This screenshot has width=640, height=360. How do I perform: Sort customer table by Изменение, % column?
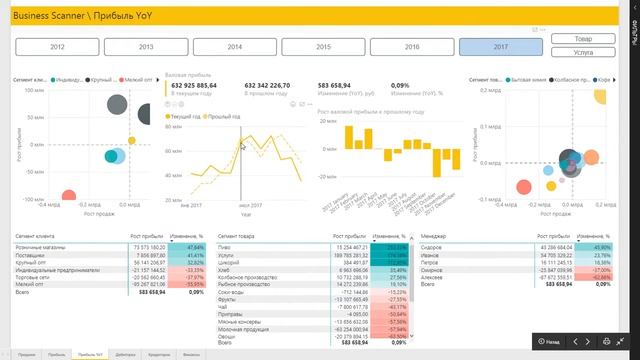[186, 236]
